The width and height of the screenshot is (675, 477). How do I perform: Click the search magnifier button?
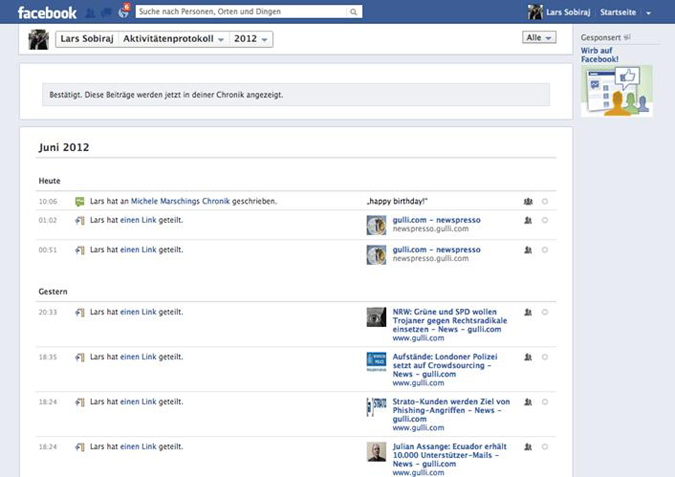[x=353, y=12]
